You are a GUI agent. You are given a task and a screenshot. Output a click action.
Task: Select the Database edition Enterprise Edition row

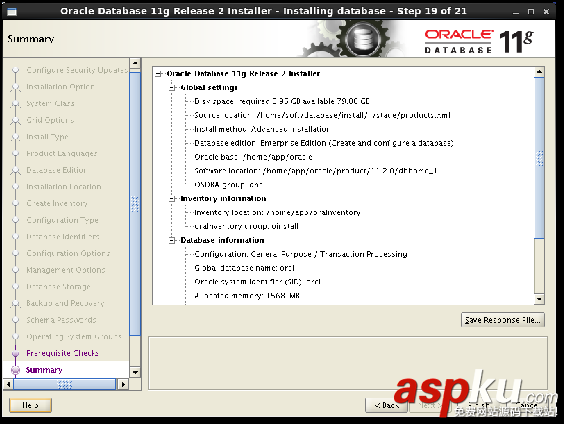[x=324, y=143]
